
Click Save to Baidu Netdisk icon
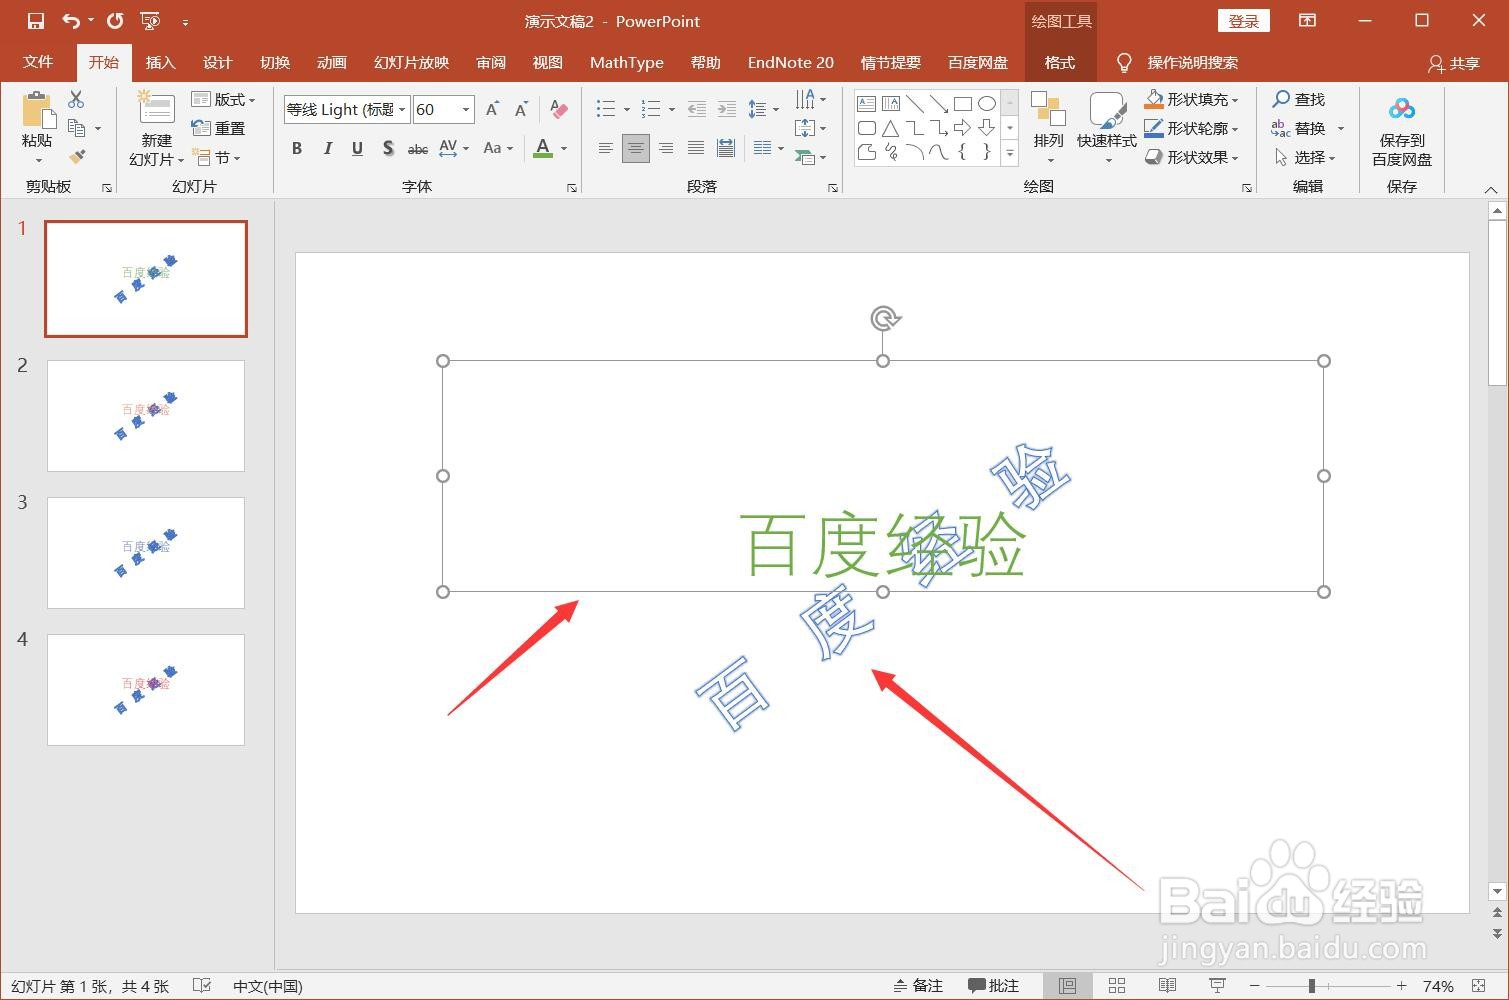point(1402,109)
